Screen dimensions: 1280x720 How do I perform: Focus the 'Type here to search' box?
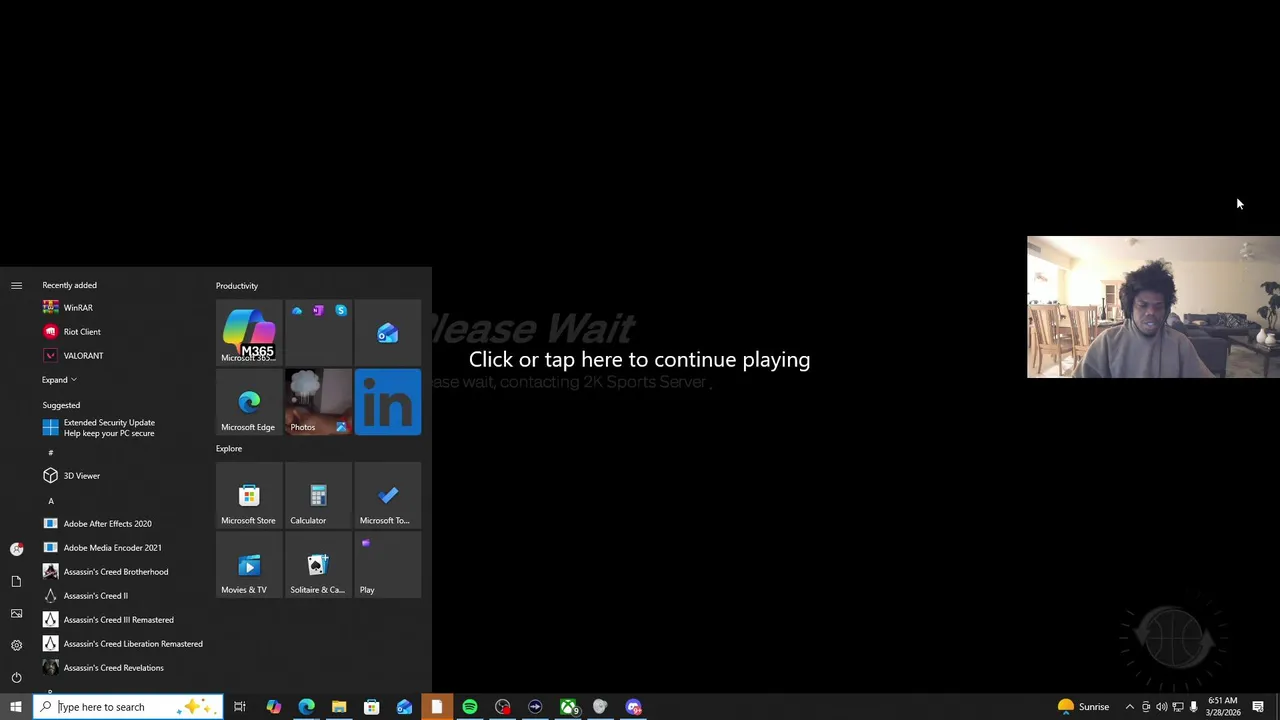coord(128,707)
